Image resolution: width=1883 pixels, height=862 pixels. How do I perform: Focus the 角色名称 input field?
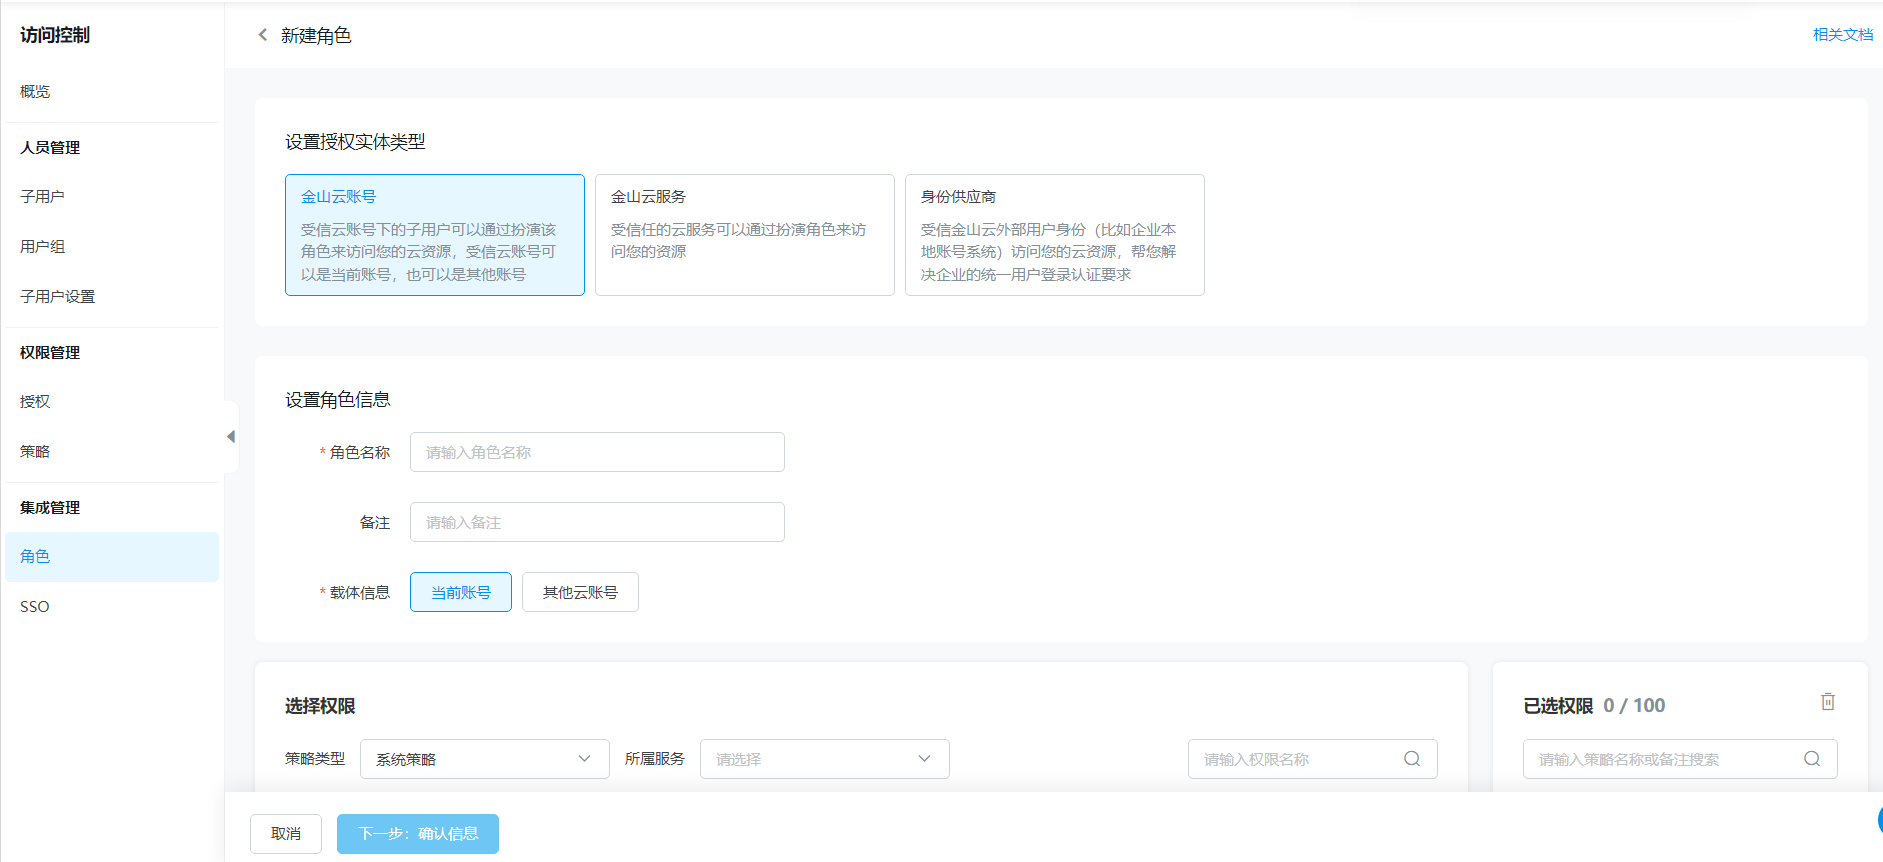597,452
